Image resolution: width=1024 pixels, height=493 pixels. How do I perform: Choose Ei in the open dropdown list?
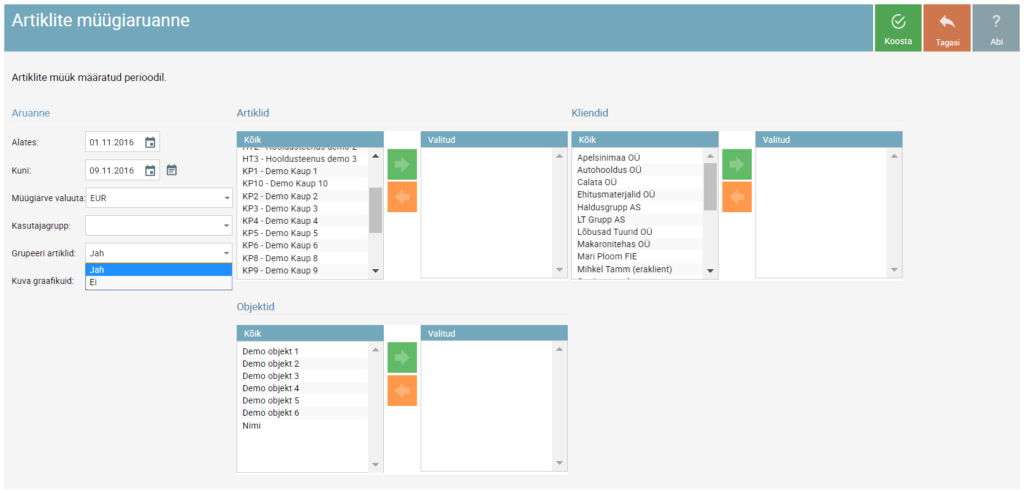point(159,282)
